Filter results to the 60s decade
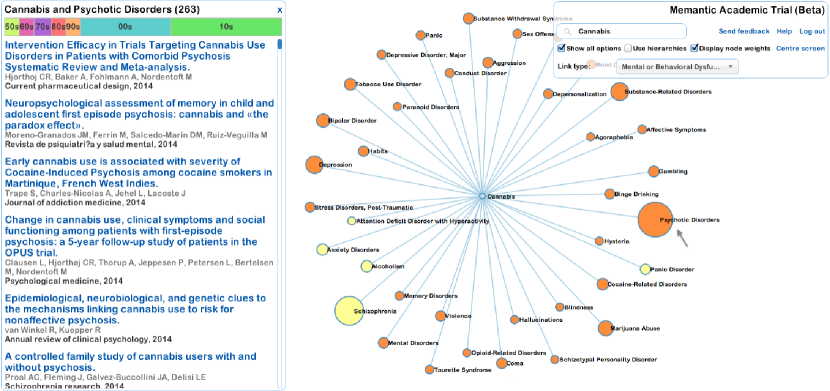Viewport: 830px width, 391px height. [x=27, y=27]
